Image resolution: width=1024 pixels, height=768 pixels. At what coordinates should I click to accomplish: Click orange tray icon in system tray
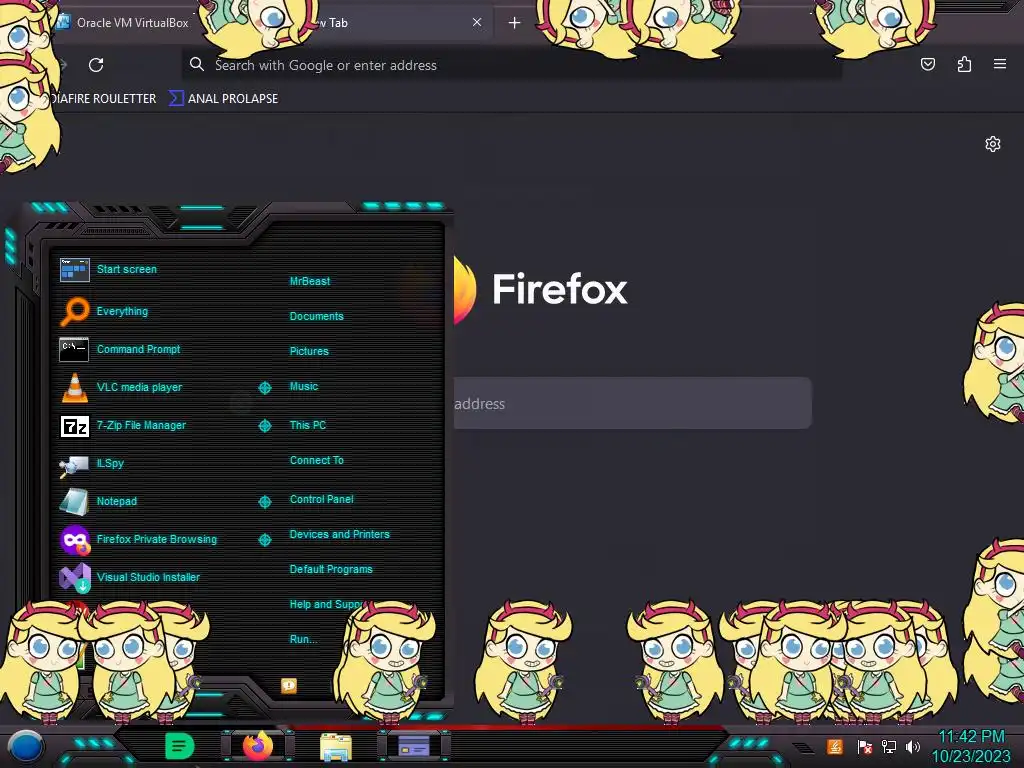pyautogui.click(x=835, y=746)
